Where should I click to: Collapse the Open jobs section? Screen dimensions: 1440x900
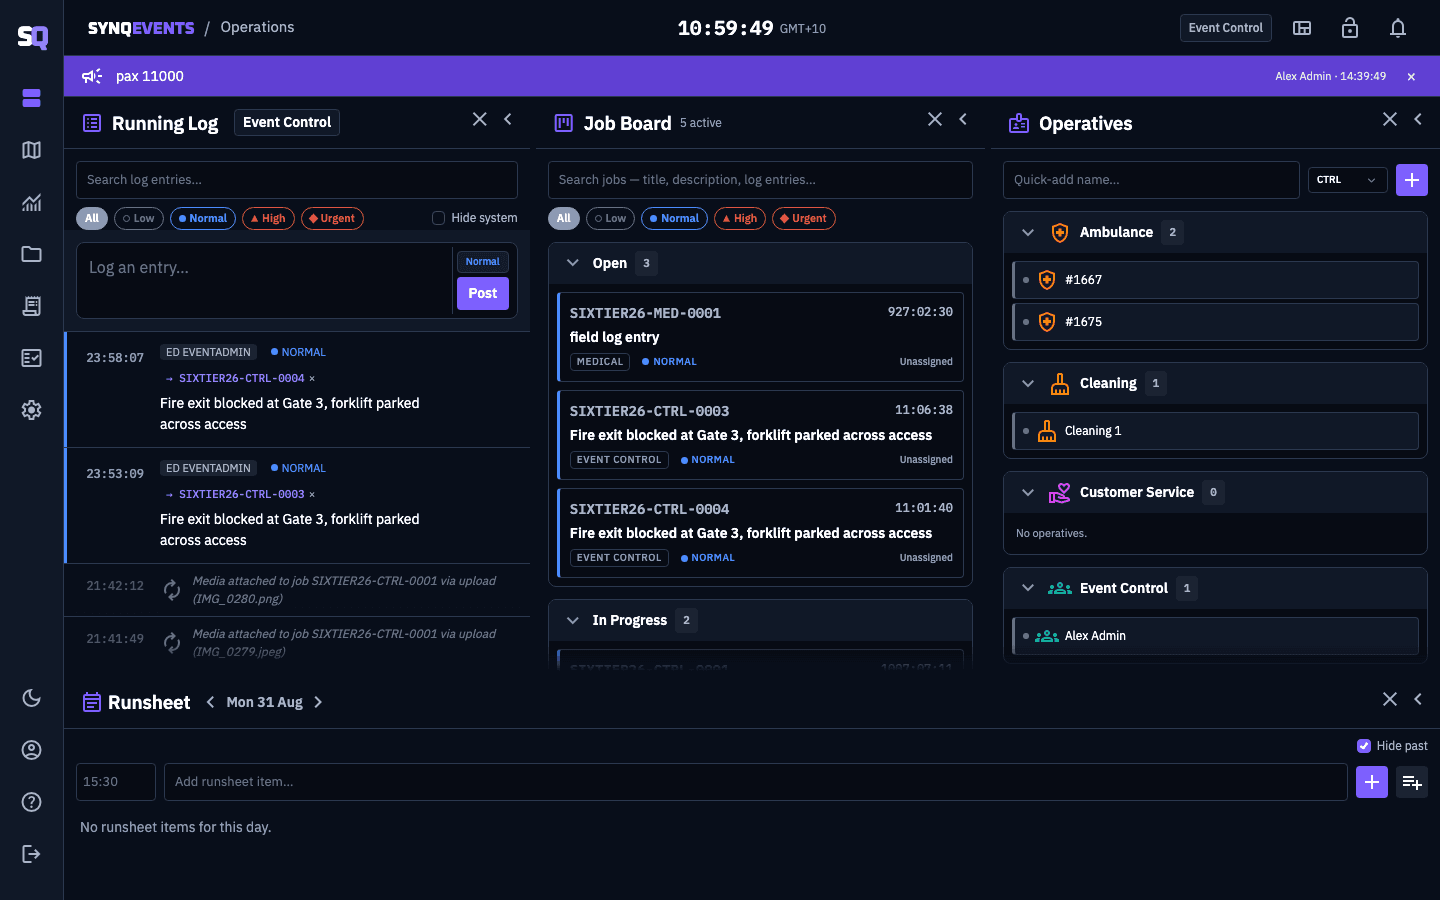click(x=573, y=263)
